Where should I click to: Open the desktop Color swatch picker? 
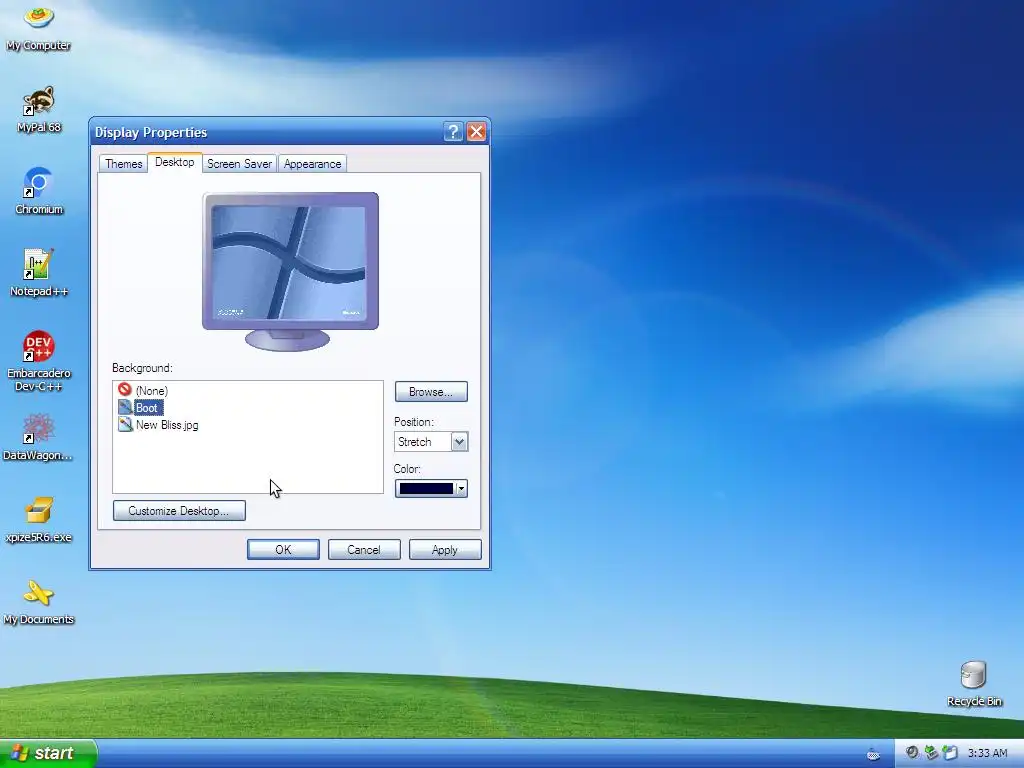[431, 488]
